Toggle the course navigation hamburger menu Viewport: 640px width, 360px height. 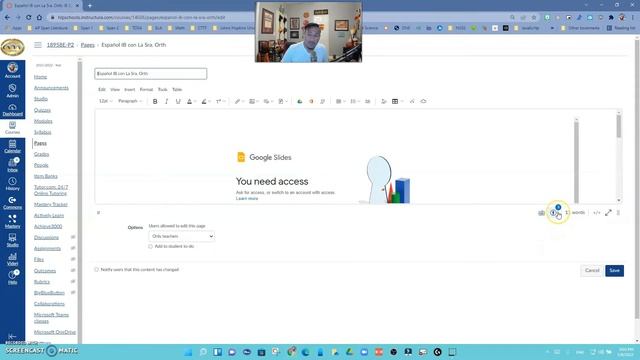pyautogui.click(x=38, y=45)
